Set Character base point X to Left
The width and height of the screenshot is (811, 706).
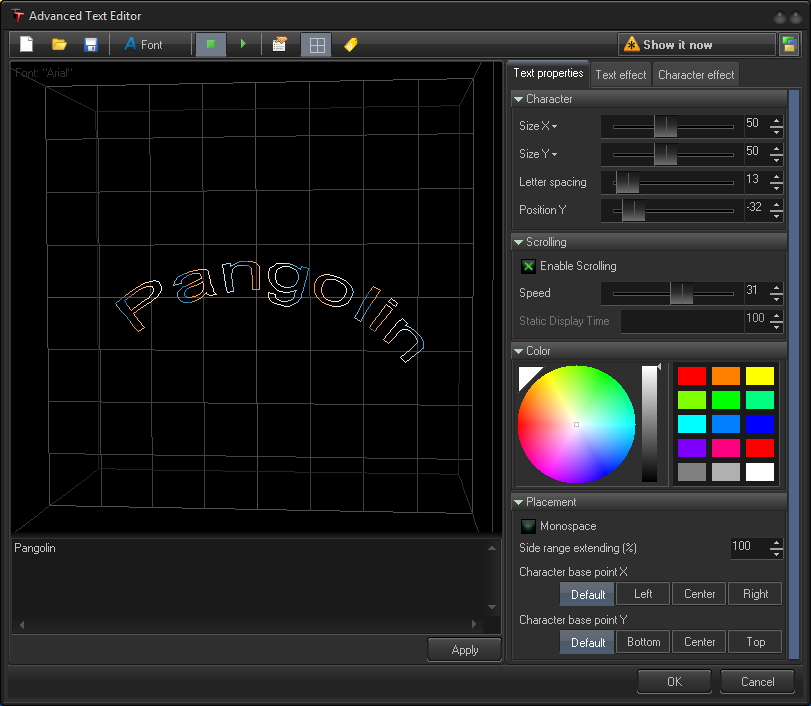click(x=643, y=594)
